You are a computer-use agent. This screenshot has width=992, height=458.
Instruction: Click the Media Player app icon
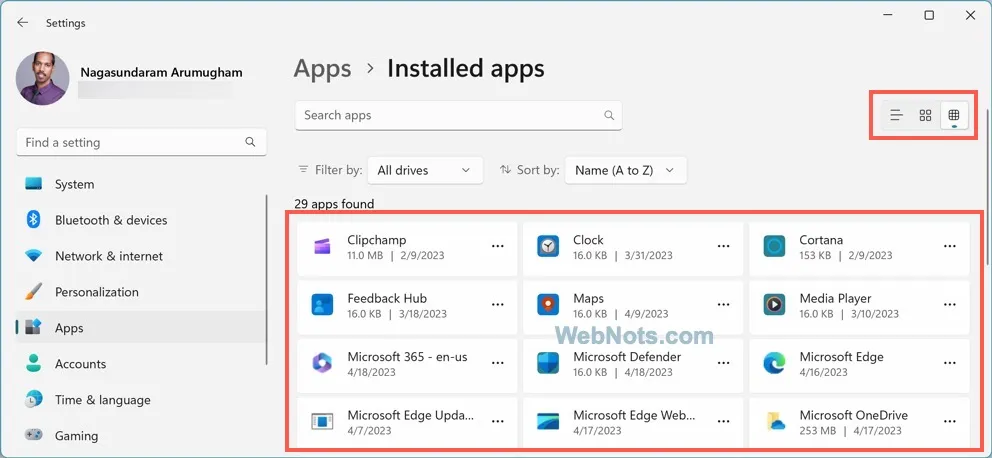point(774,305)
